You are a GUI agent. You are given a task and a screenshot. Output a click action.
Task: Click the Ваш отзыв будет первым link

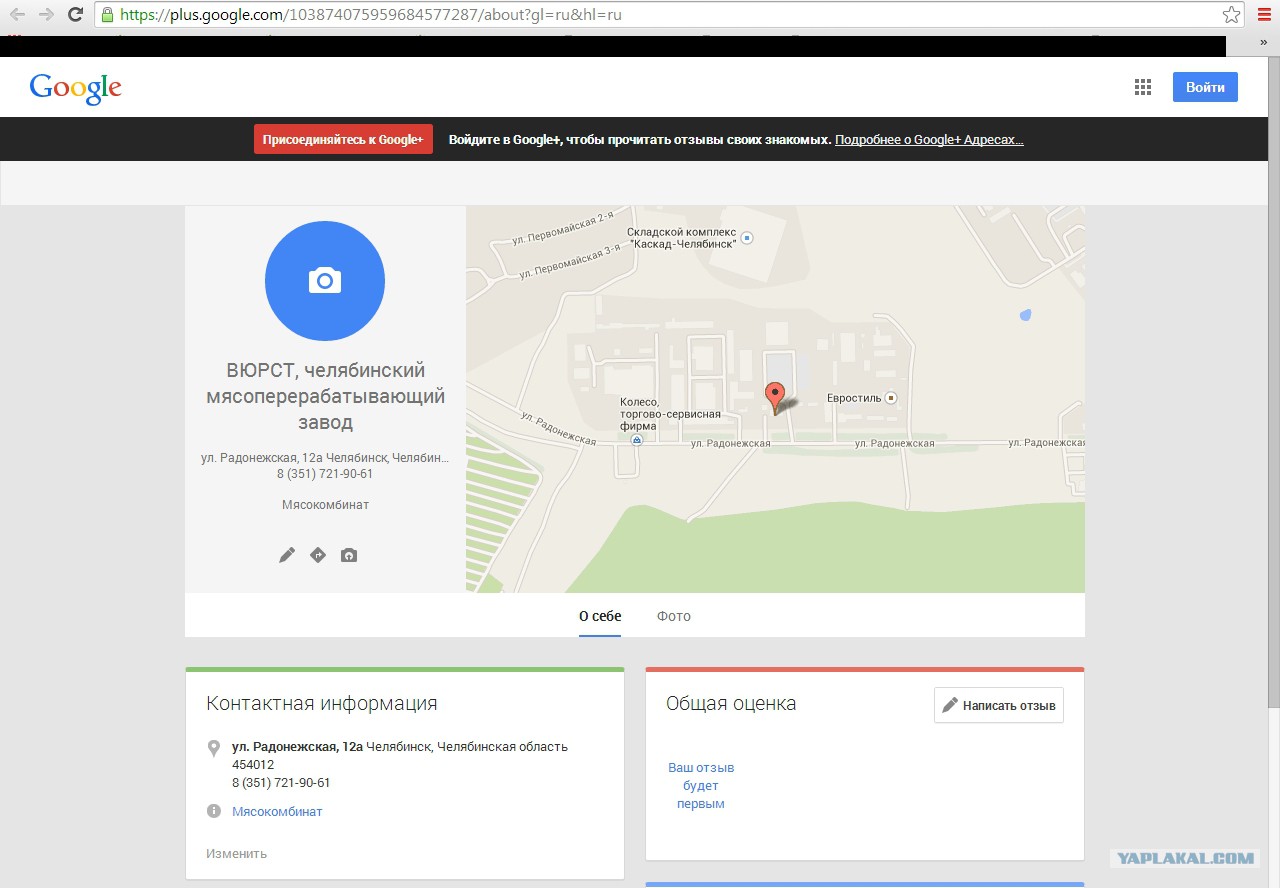click(701, 786)
